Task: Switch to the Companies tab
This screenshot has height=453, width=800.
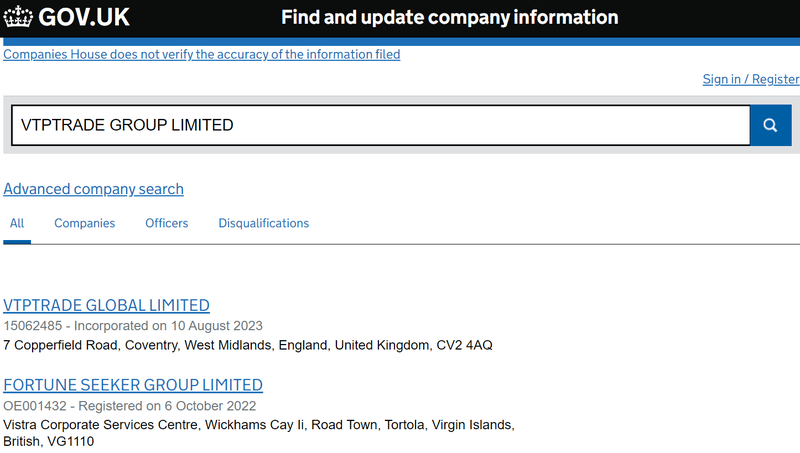Action: [x=85, y=223]
